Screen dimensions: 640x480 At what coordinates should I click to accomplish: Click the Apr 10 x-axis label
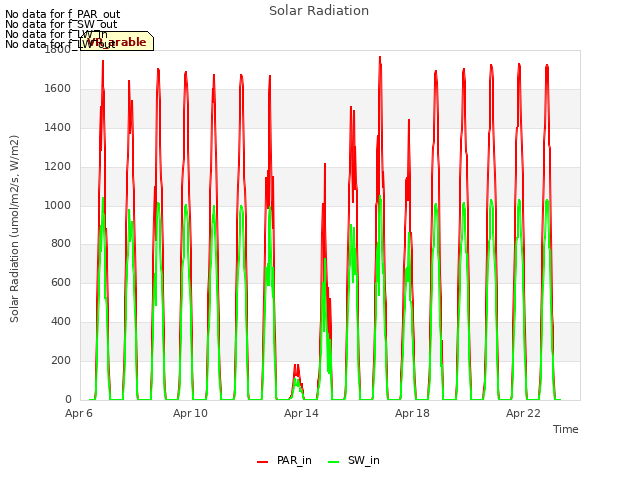coord(190,413)
